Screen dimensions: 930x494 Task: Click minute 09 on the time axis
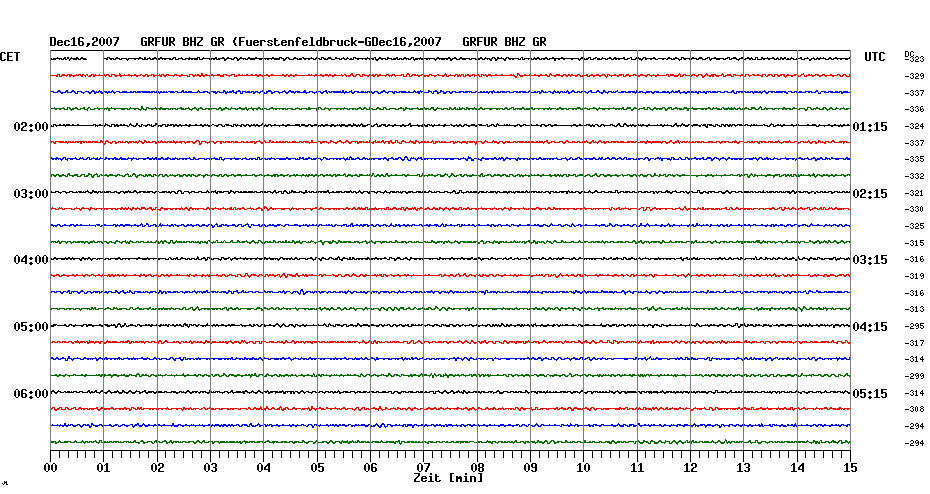(530, 467)
